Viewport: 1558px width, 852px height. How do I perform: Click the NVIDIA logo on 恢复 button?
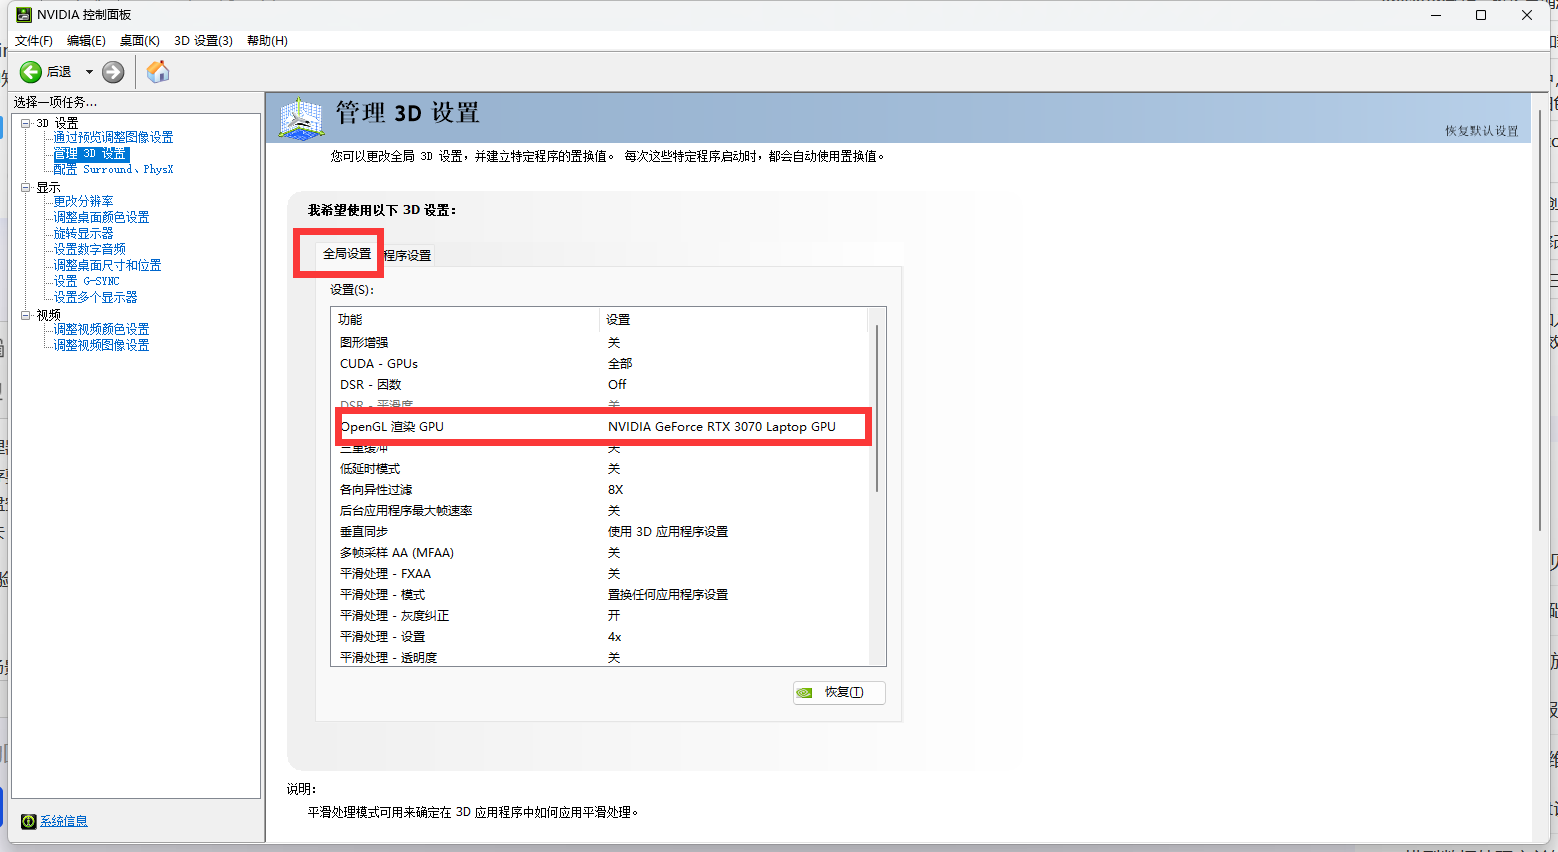(x=804, y=692)
